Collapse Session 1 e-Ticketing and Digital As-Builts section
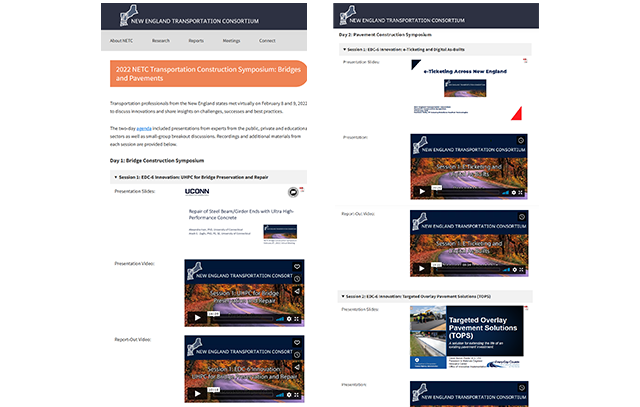Viewport: 640px width, 407px height. (435, 49)
